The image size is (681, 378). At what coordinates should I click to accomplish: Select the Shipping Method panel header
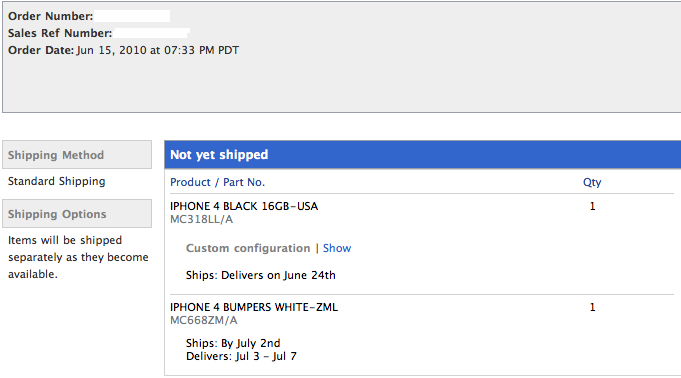pyautogui.click(x=77, y=155)
